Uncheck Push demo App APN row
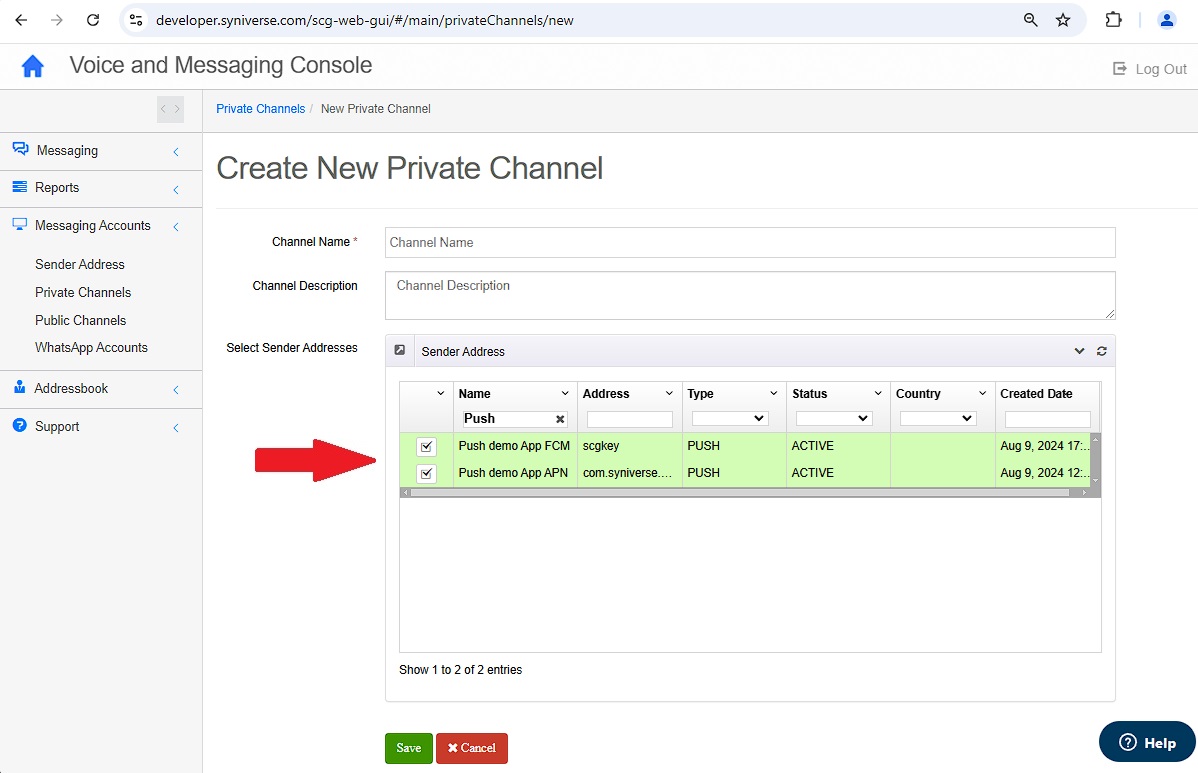Image resolution: width=1198 pixels, height=773 pixels. coord(426,474)
